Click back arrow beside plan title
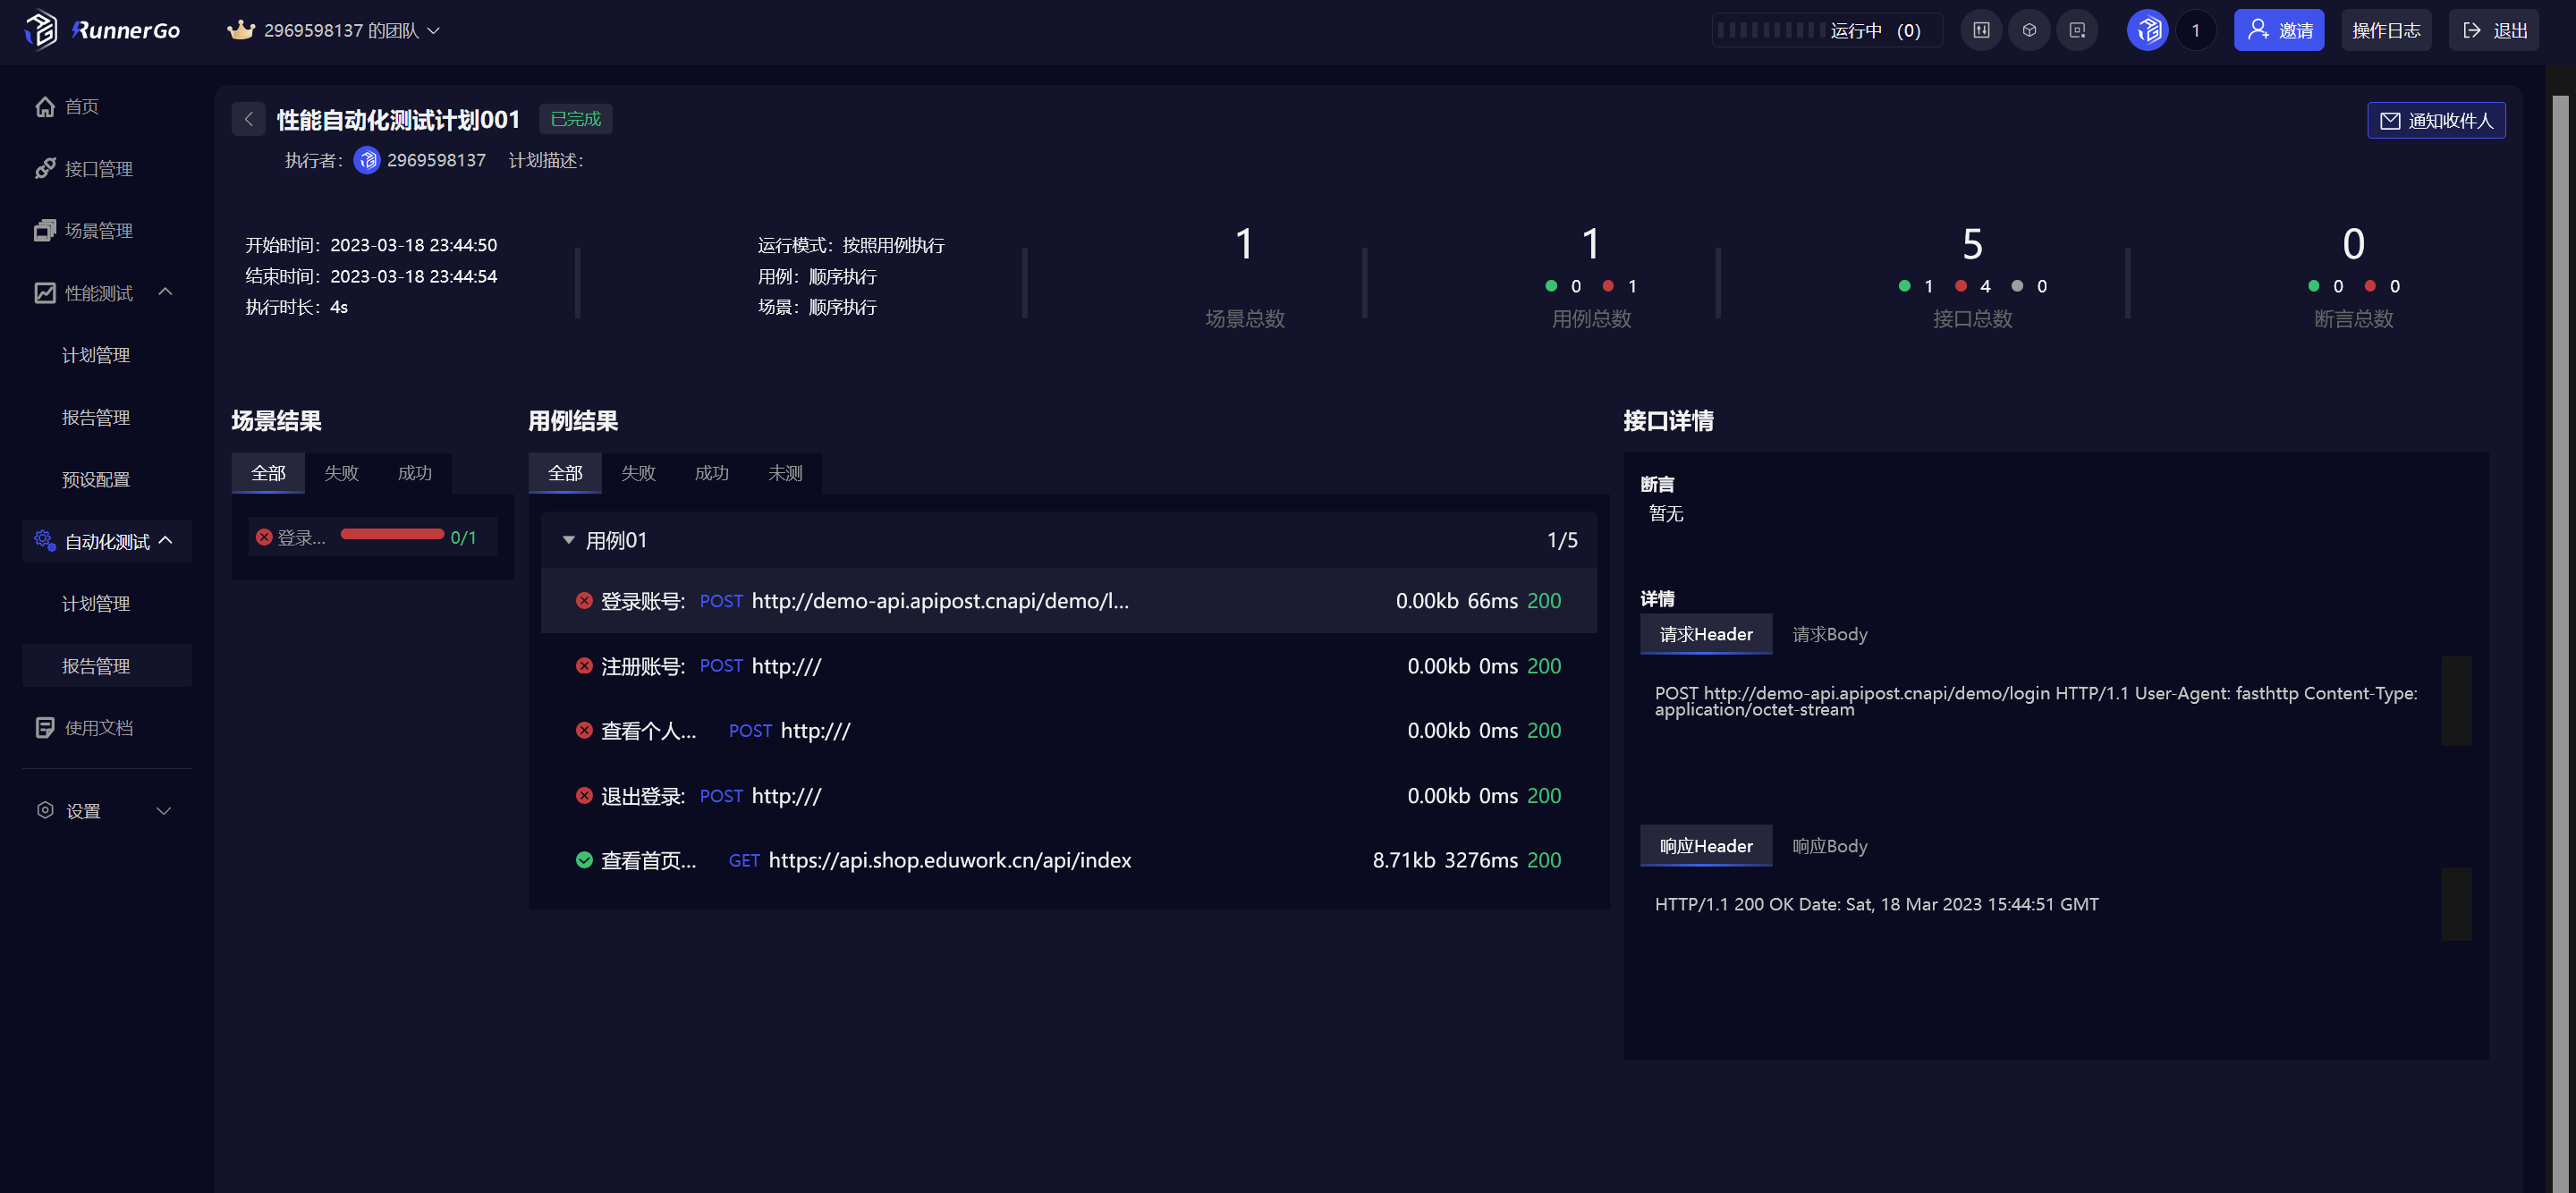 click(248, 119)
